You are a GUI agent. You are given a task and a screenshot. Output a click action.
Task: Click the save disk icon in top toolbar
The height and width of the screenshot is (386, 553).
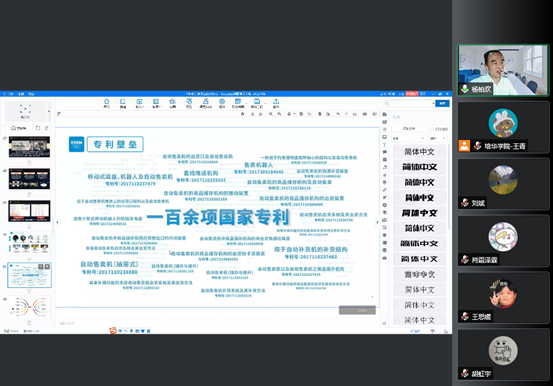click(x=257, y=102)
